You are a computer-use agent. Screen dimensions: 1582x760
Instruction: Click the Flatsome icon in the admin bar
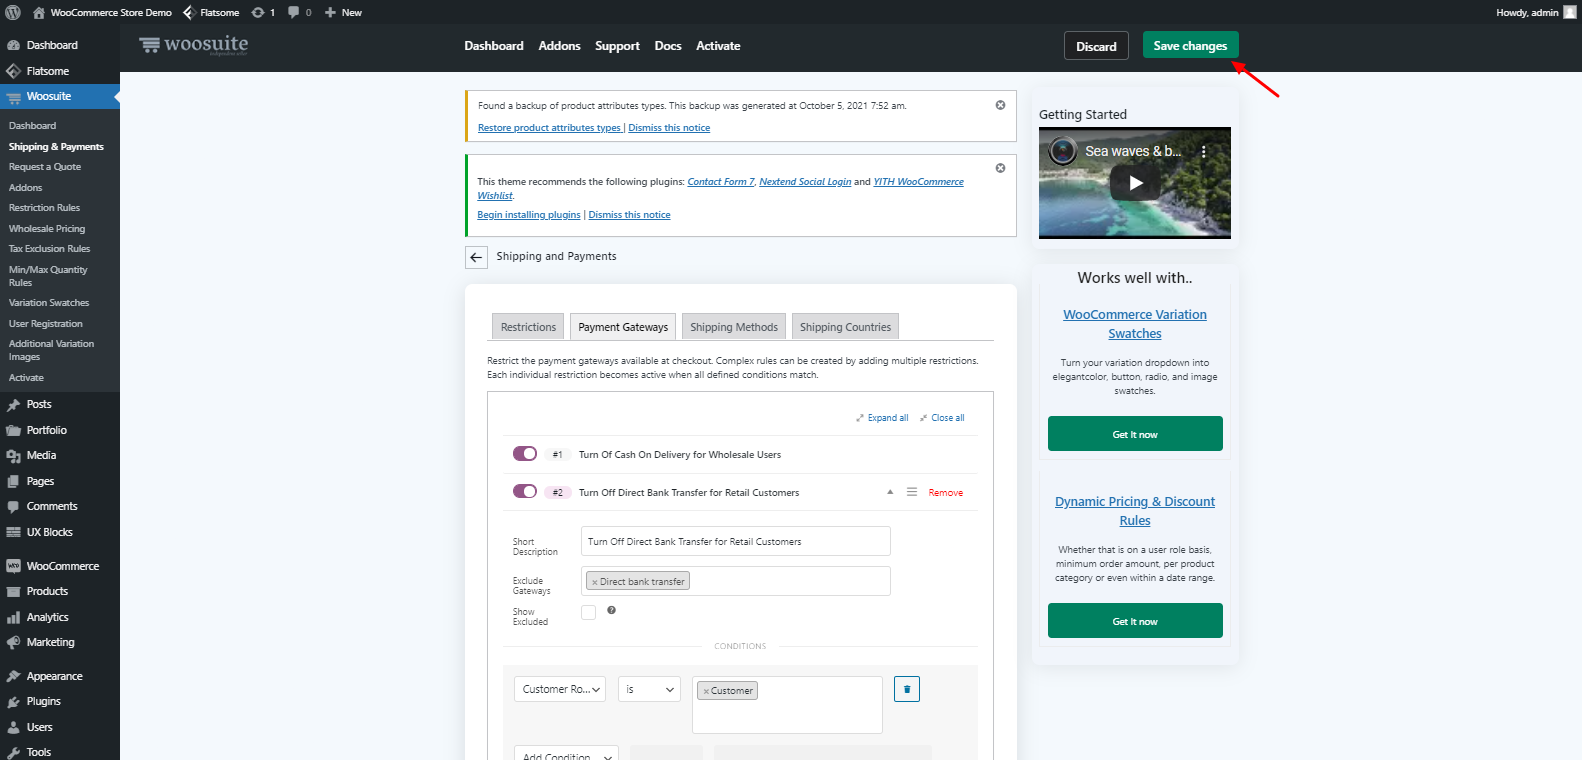pyautogui.click(x=189, y=12)
